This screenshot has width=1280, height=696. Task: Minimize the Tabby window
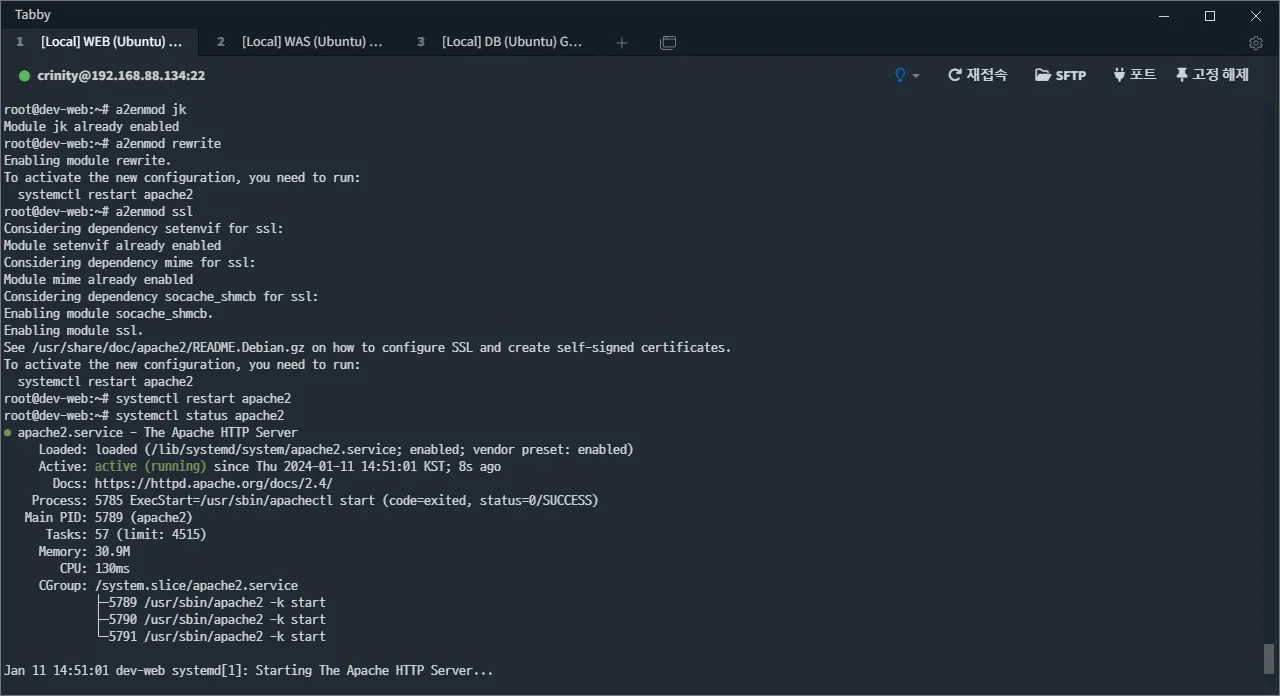[x=1164, y=15]
